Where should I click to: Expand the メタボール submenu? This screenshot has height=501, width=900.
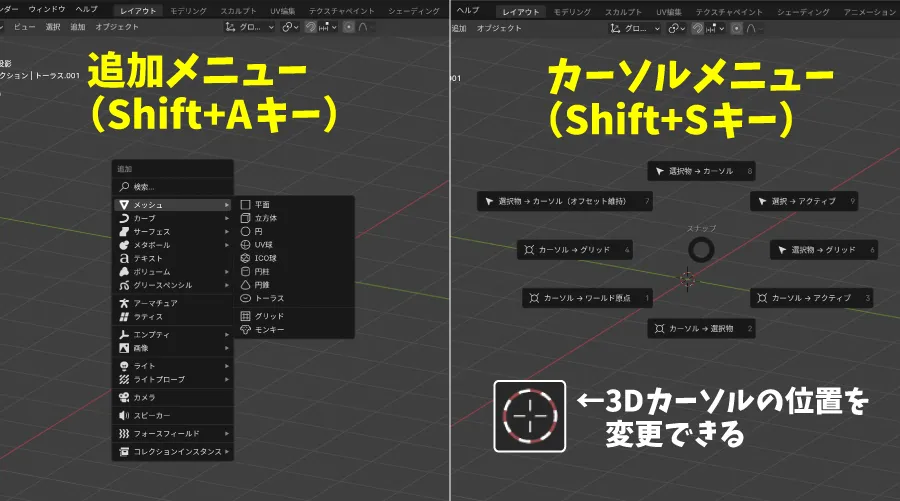click(x=173, y=245)
